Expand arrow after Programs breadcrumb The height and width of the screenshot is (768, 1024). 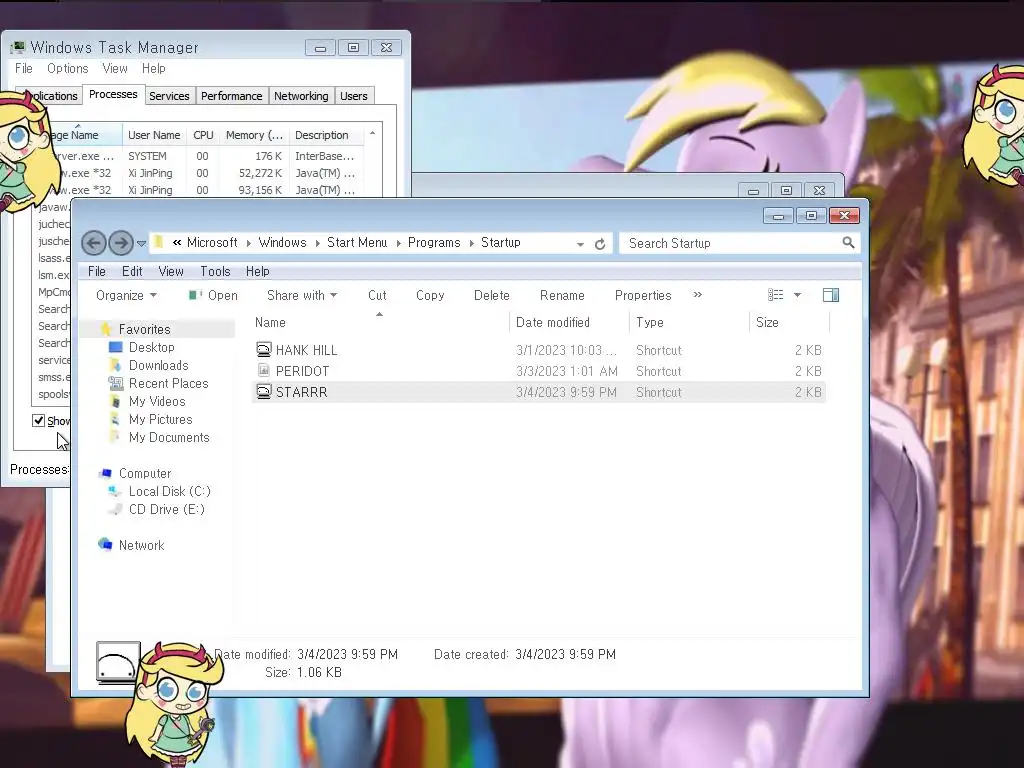tap(471, 243)
